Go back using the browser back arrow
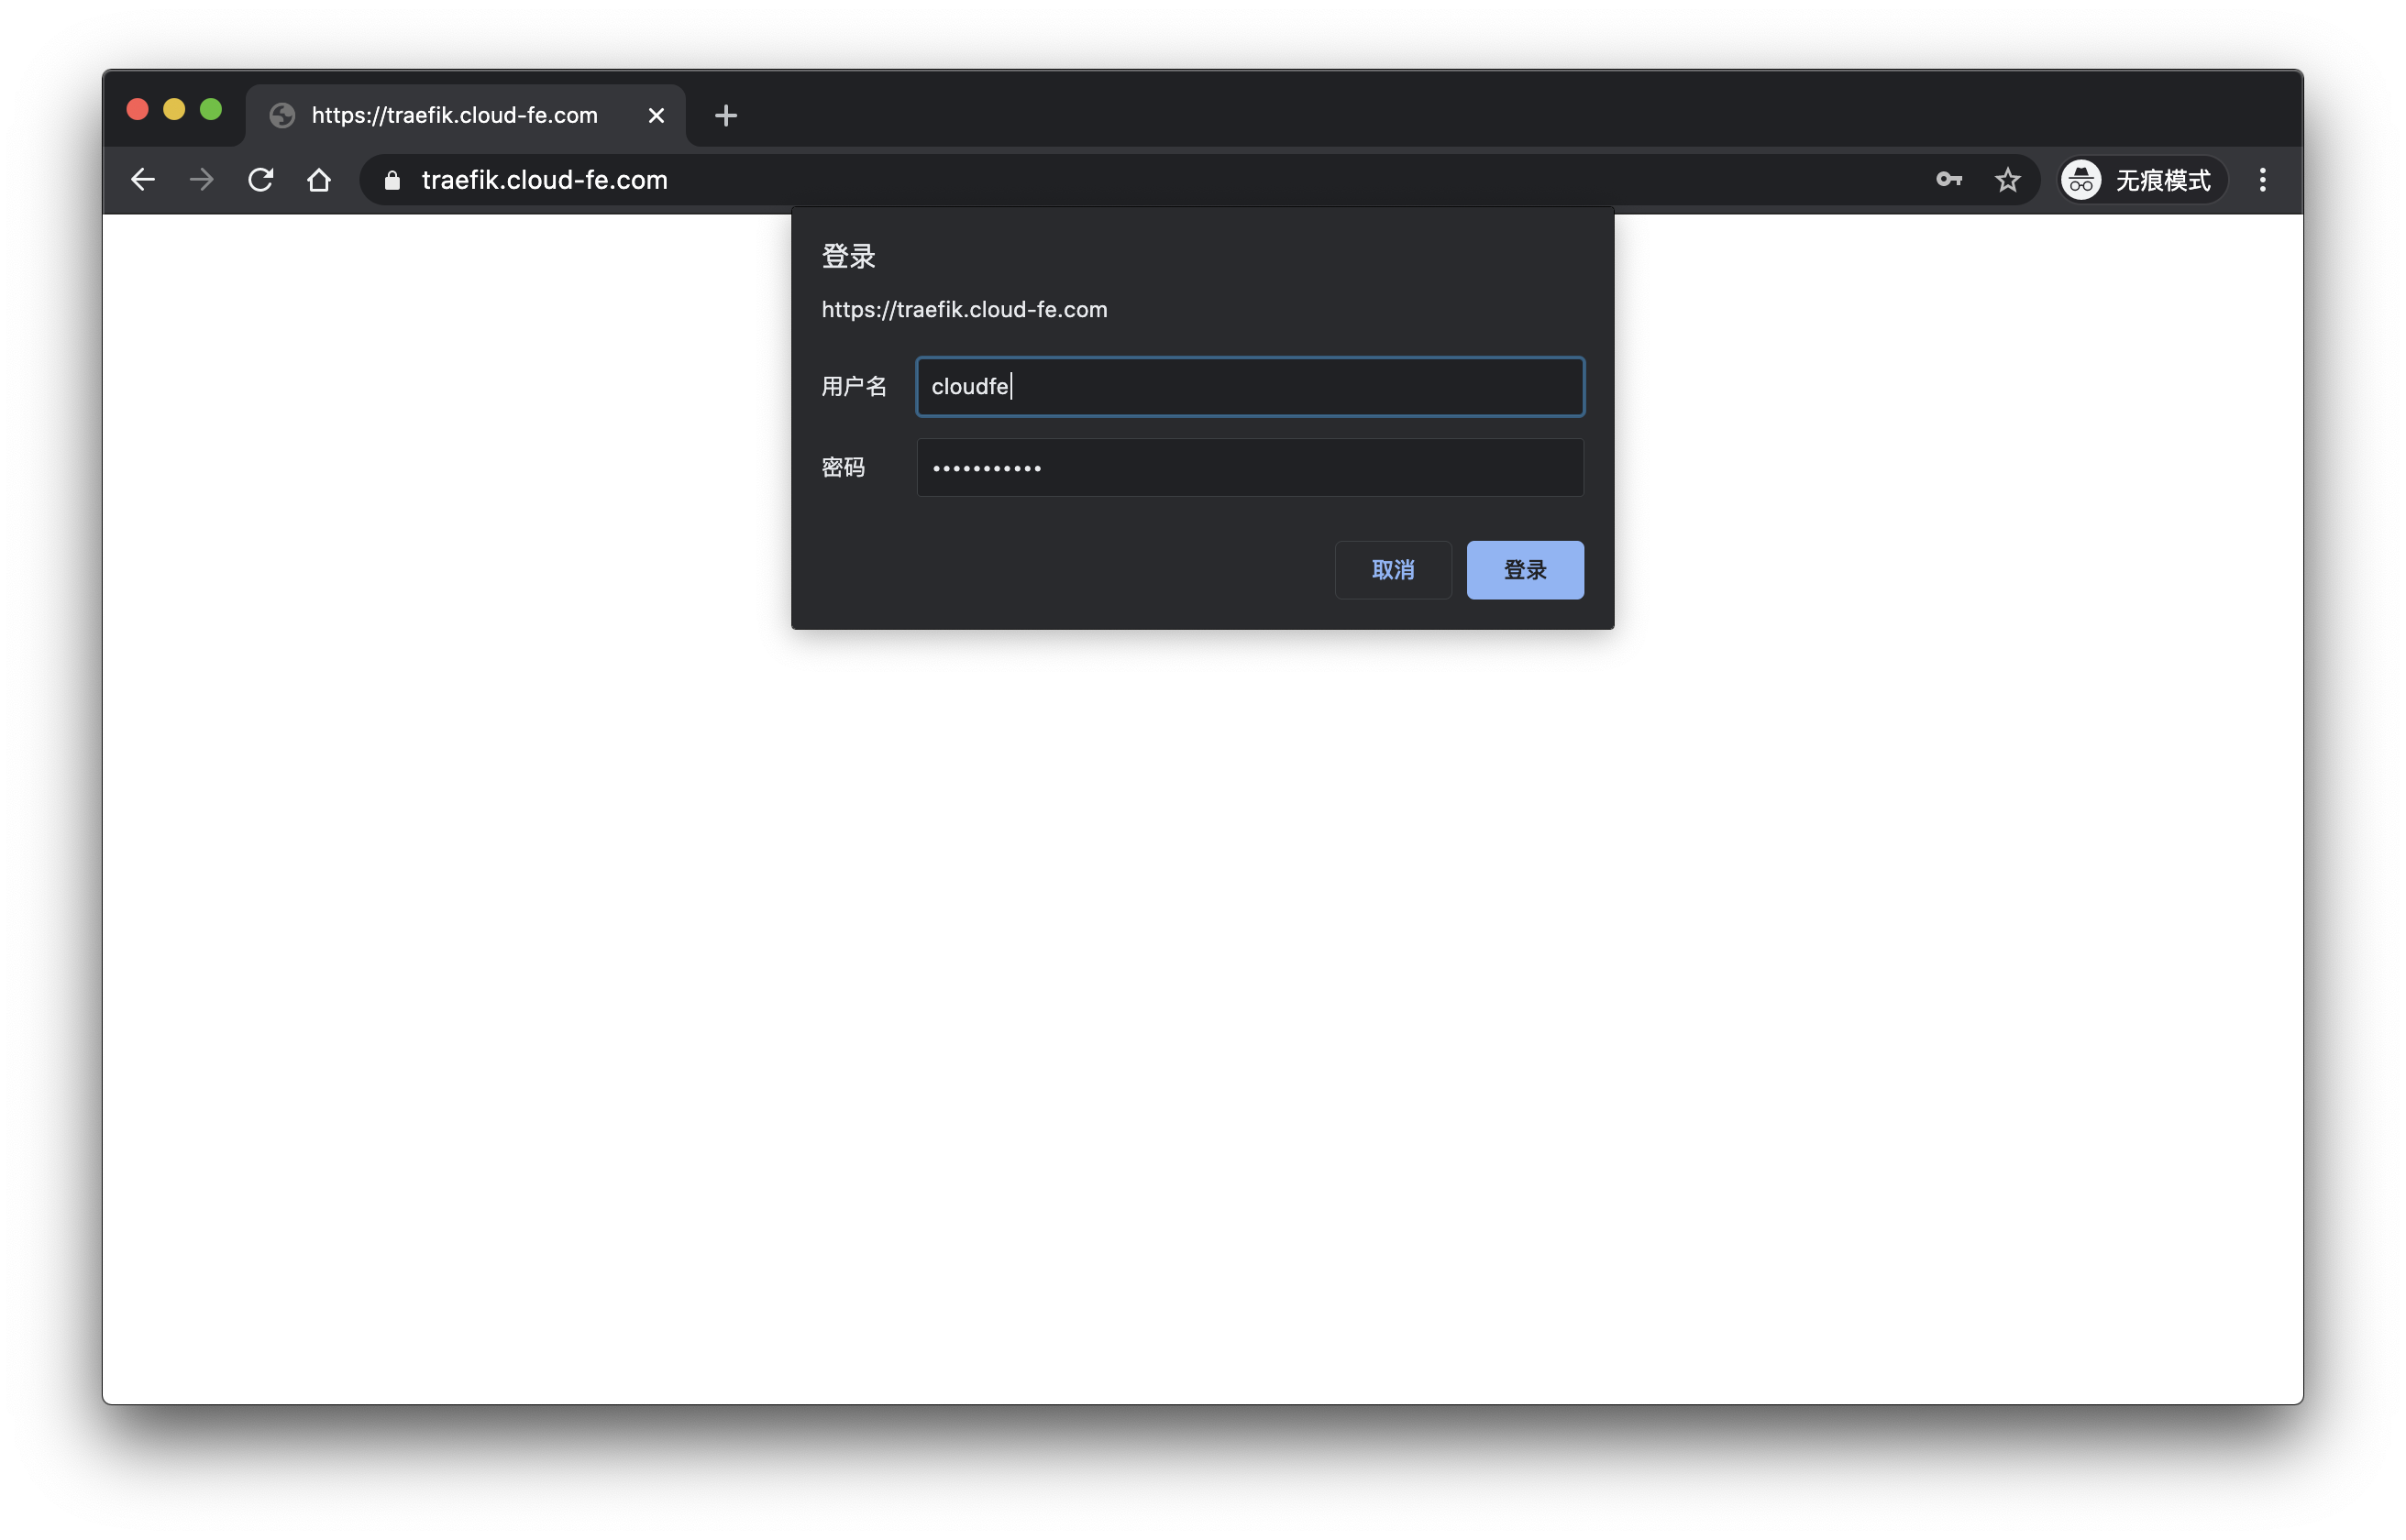 pyautogui.click(x=143, y=180)
